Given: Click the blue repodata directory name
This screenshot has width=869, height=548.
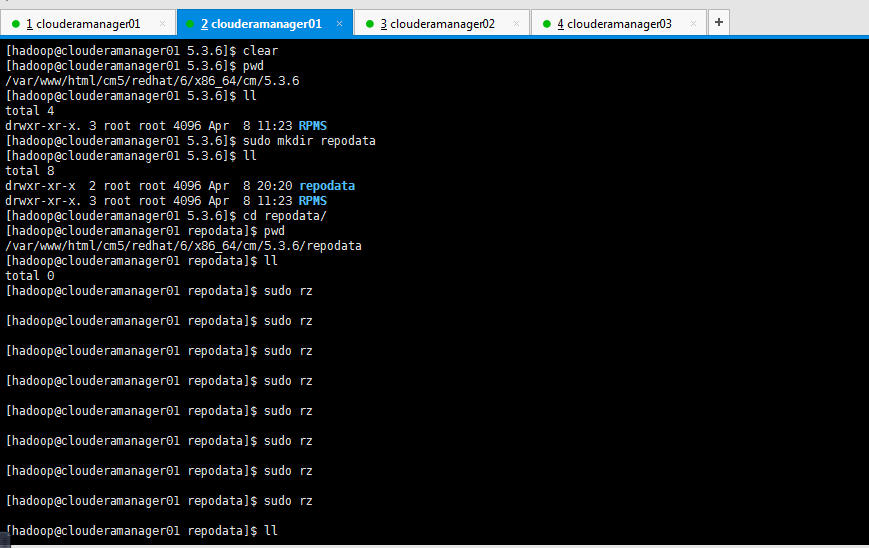Looking at the screenshot, I should pyautogui.click(x=327, y=186).
